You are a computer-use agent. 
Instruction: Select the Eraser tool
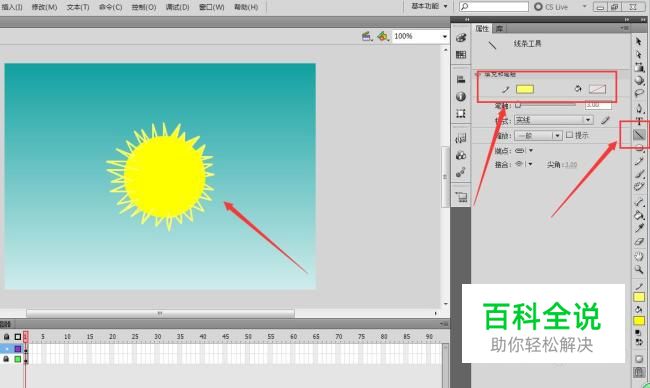point(639,241)
